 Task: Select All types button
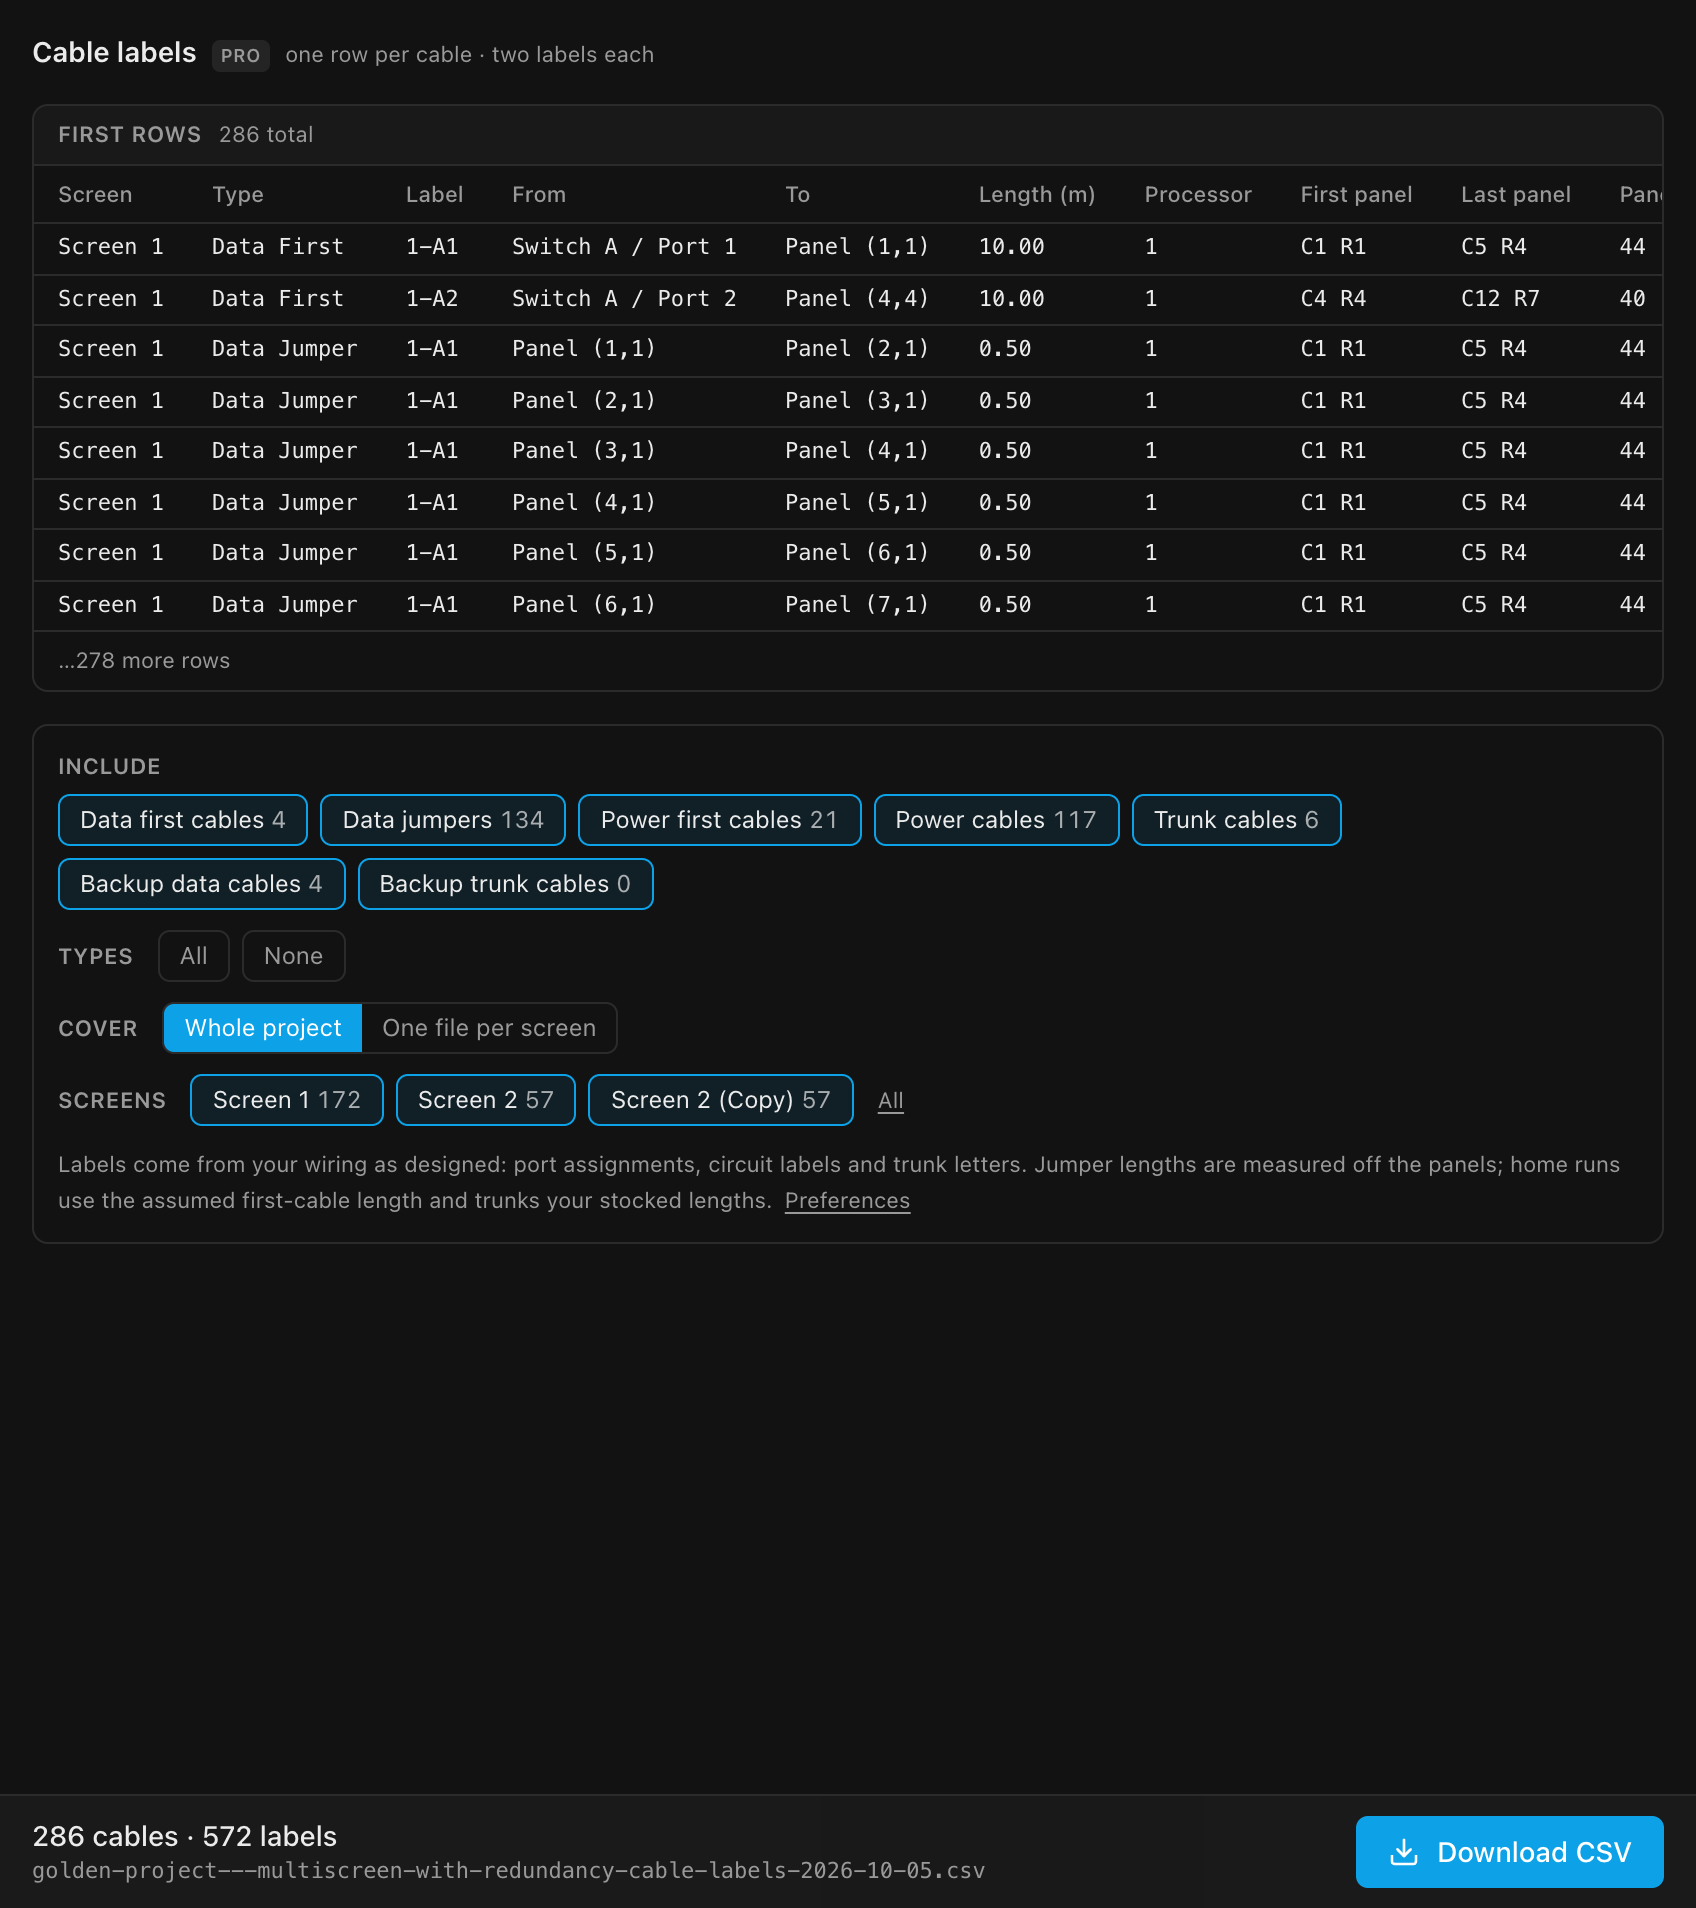[x=194, y=956]
